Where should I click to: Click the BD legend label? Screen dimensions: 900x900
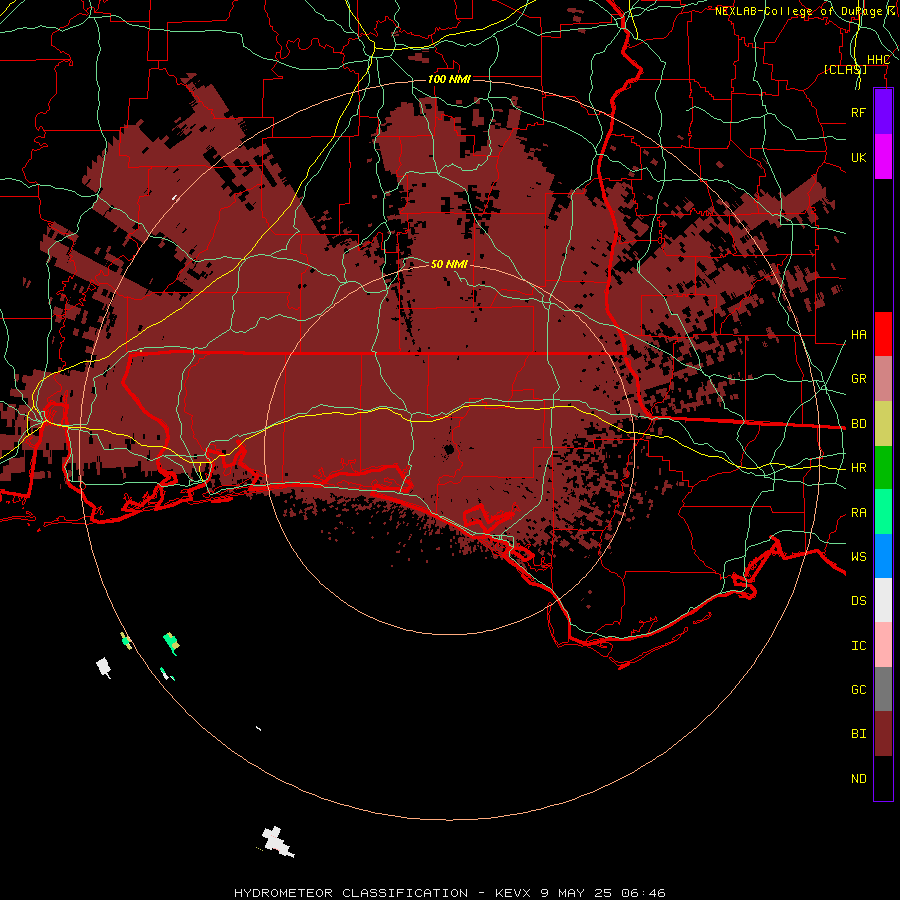859,424
